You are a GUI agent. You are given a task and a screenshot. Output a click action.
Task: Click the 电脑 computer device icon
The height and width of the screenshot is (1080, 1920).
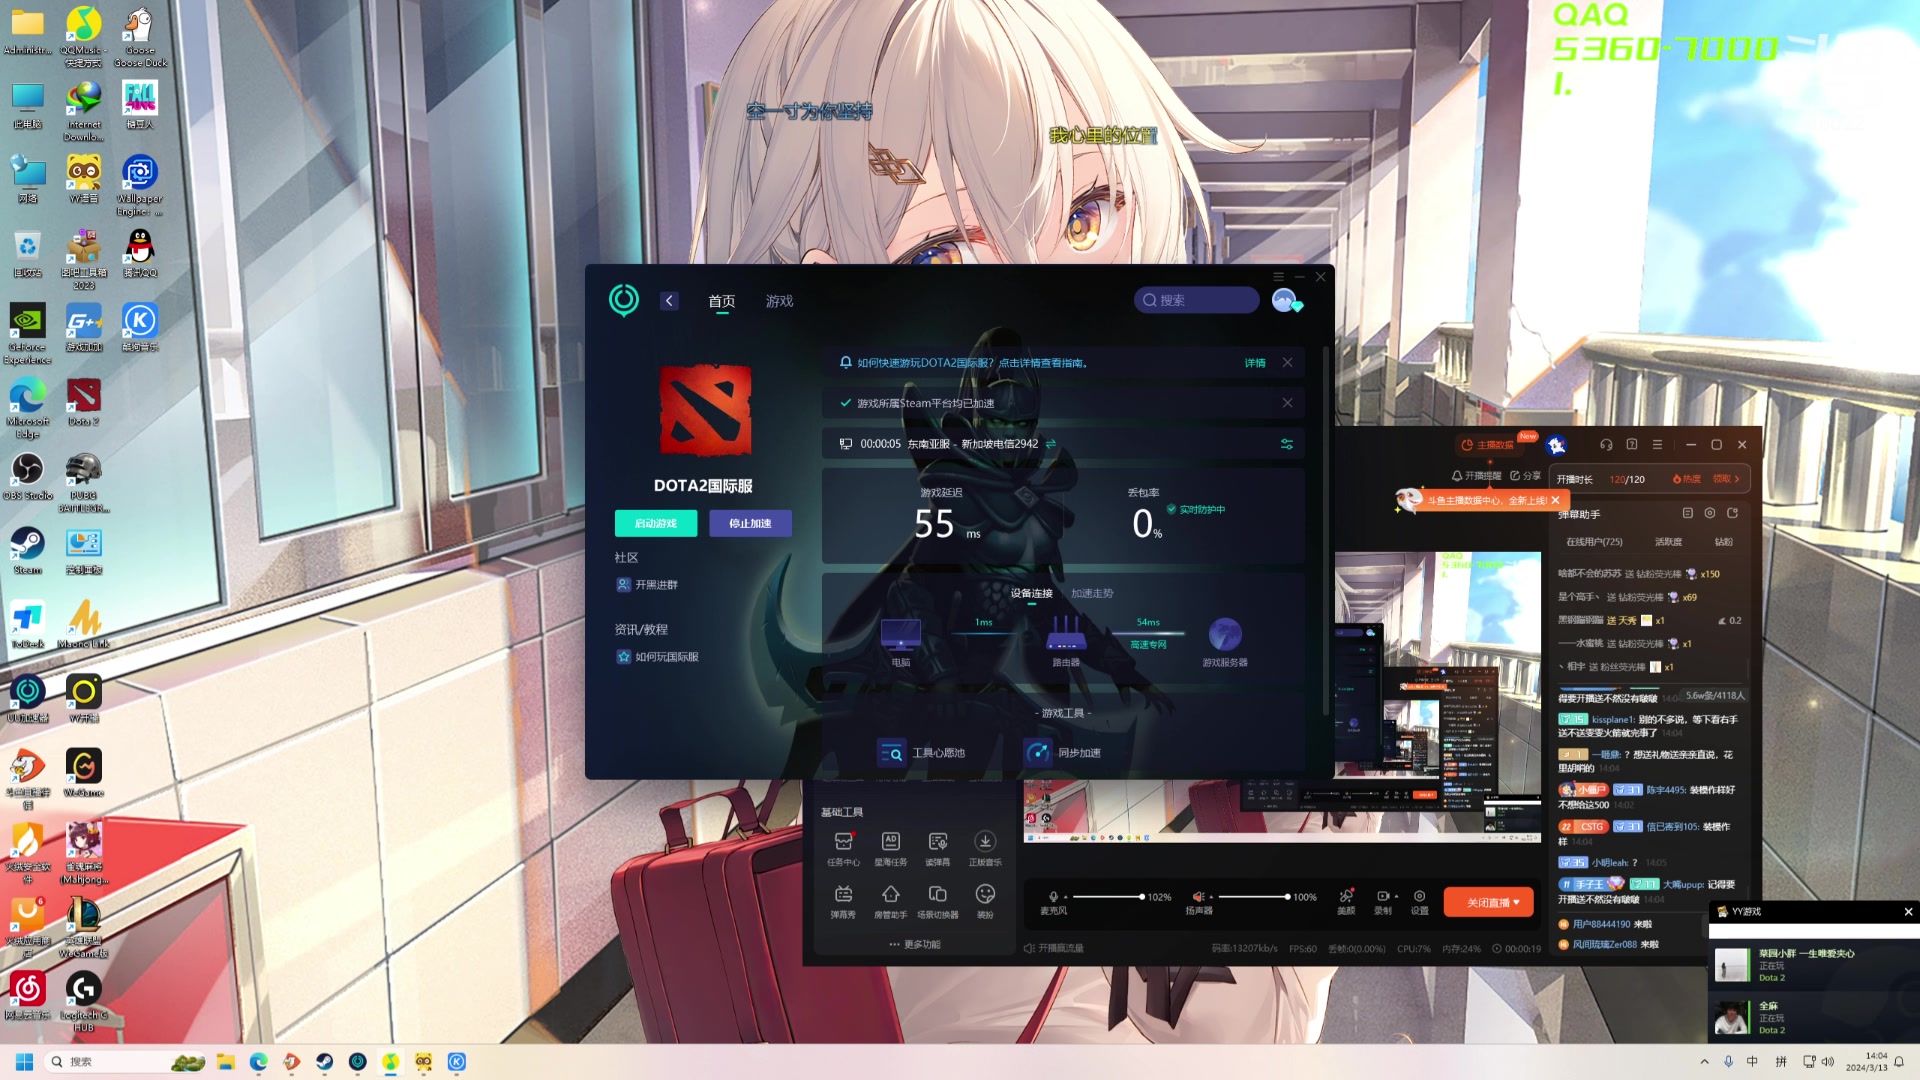click(x=900, y=634)
